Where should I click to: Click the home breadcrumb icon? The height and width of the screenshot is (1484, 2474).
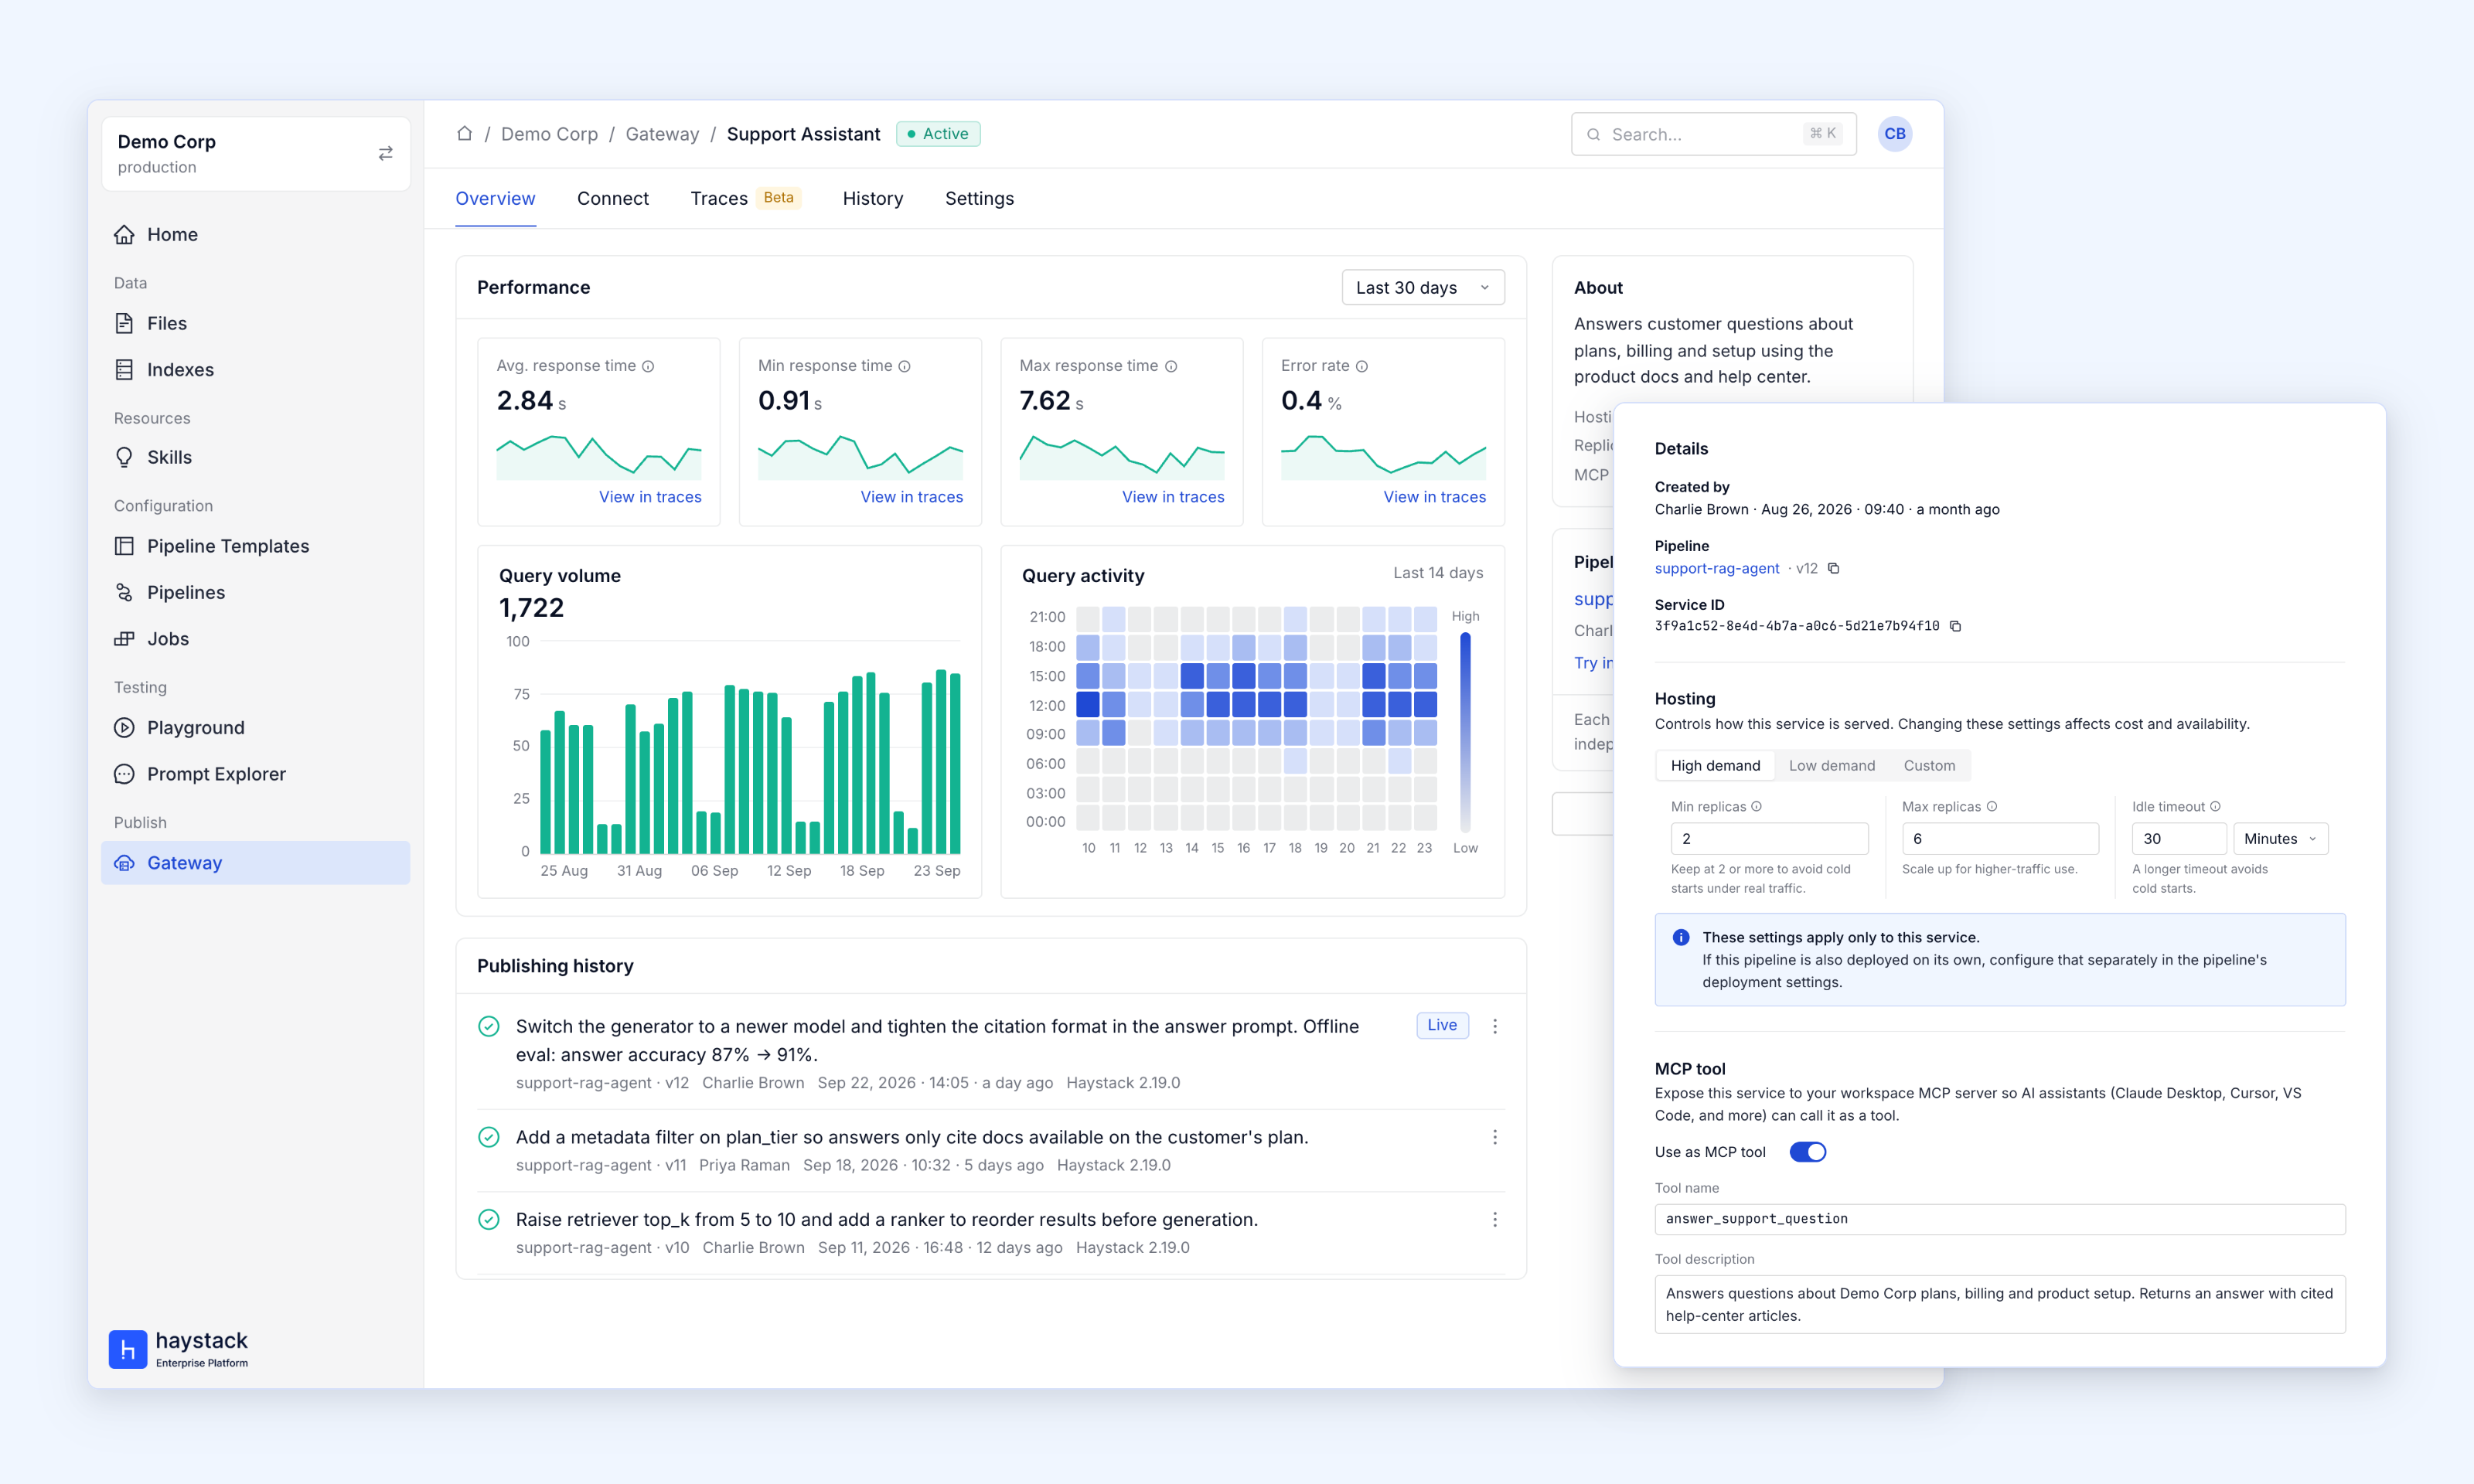coord(464,133)
